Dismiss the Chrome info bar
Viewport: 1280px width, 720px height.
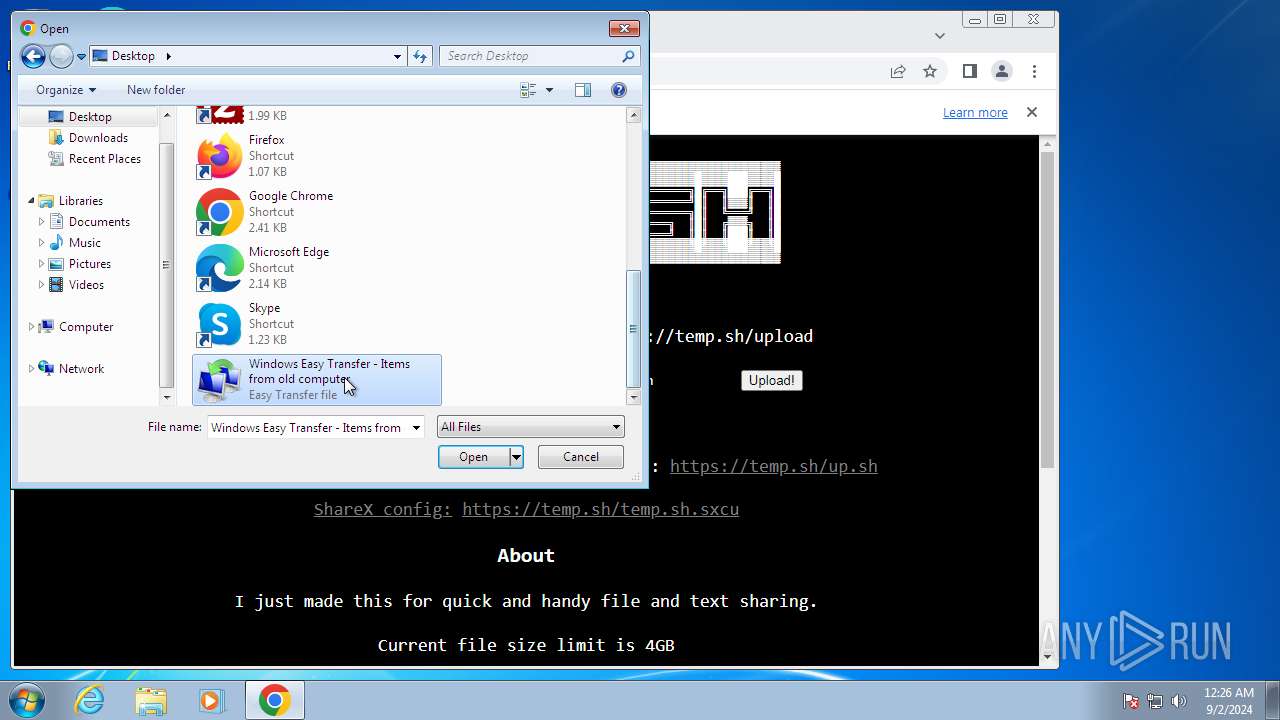pos(1032,112)
